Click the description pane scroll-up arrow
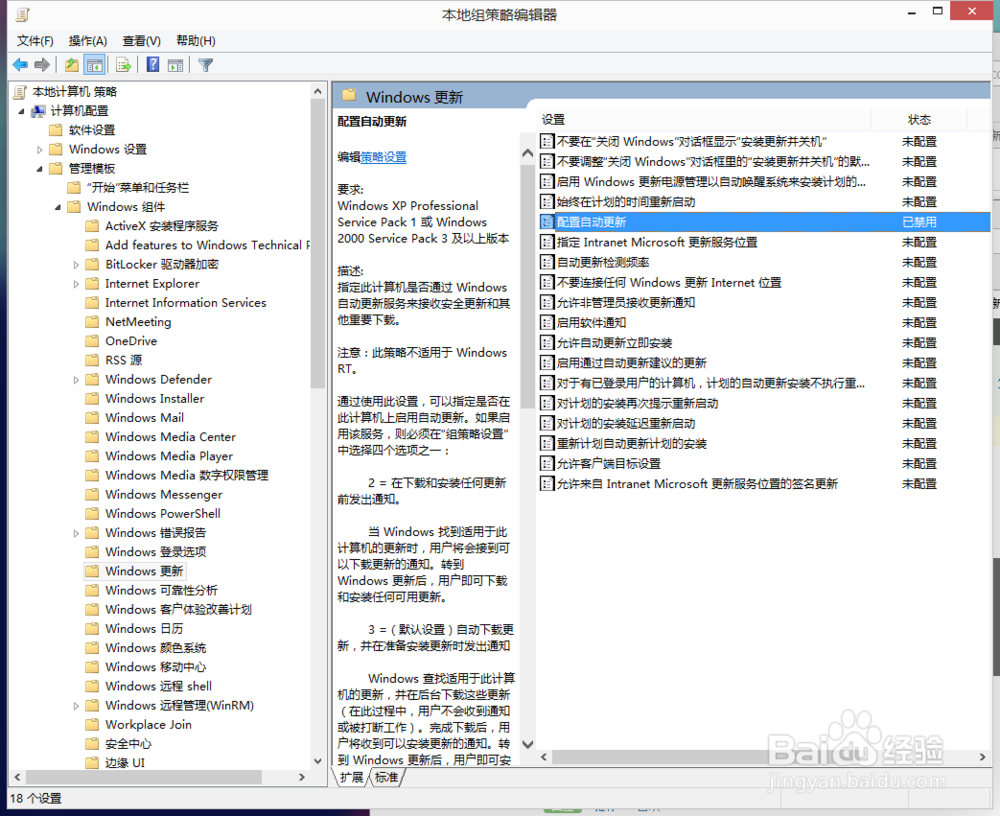The image size is (1000, 816). pos(527,153)
